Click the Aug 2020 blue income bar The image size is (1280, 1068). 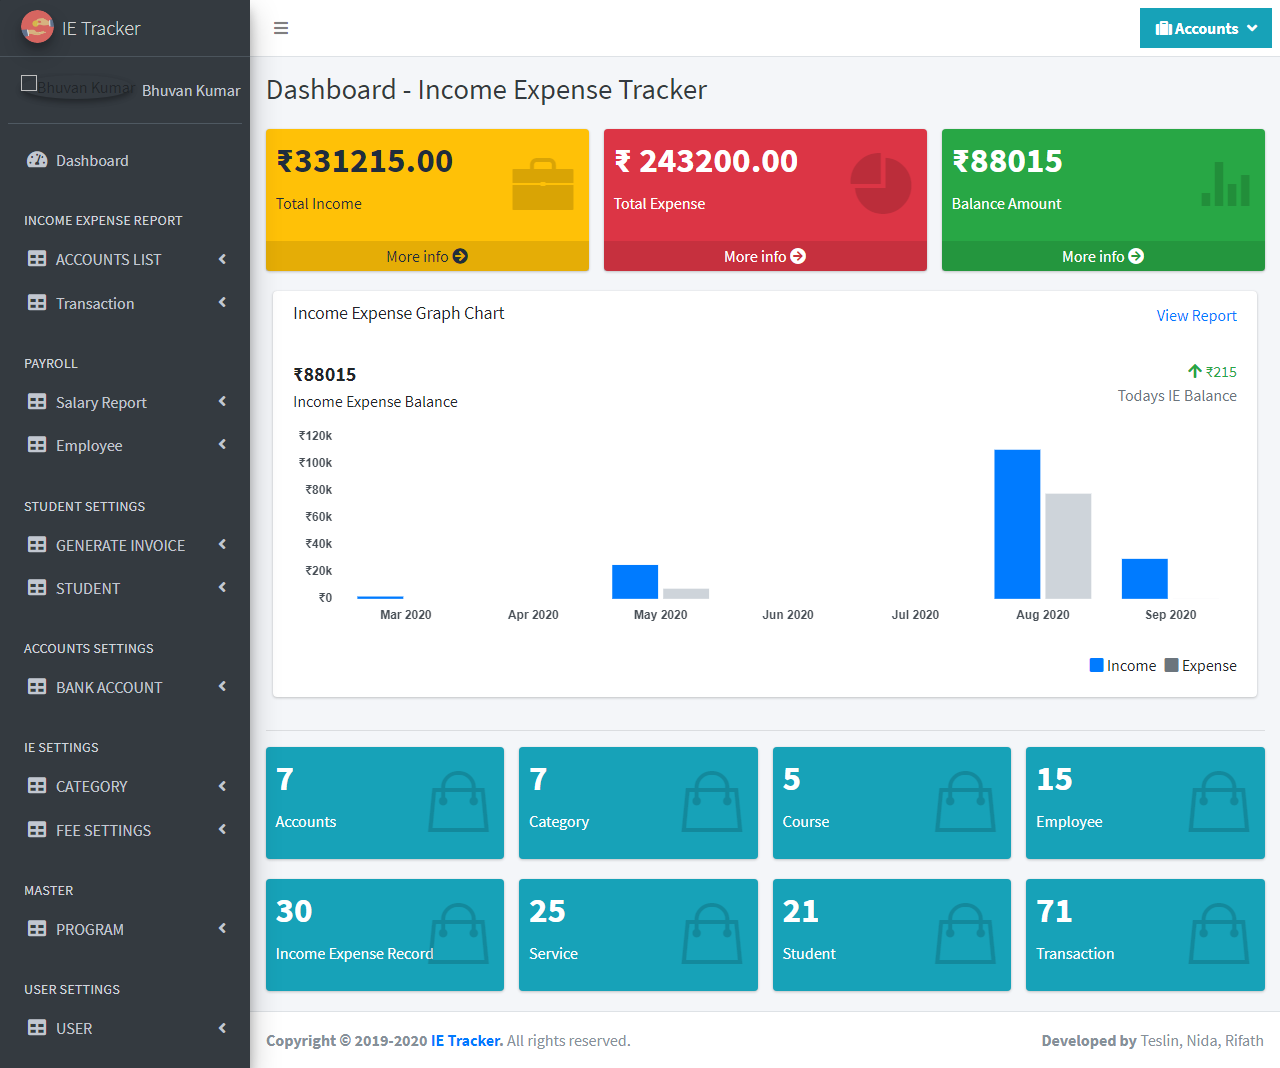(1016, 524)
